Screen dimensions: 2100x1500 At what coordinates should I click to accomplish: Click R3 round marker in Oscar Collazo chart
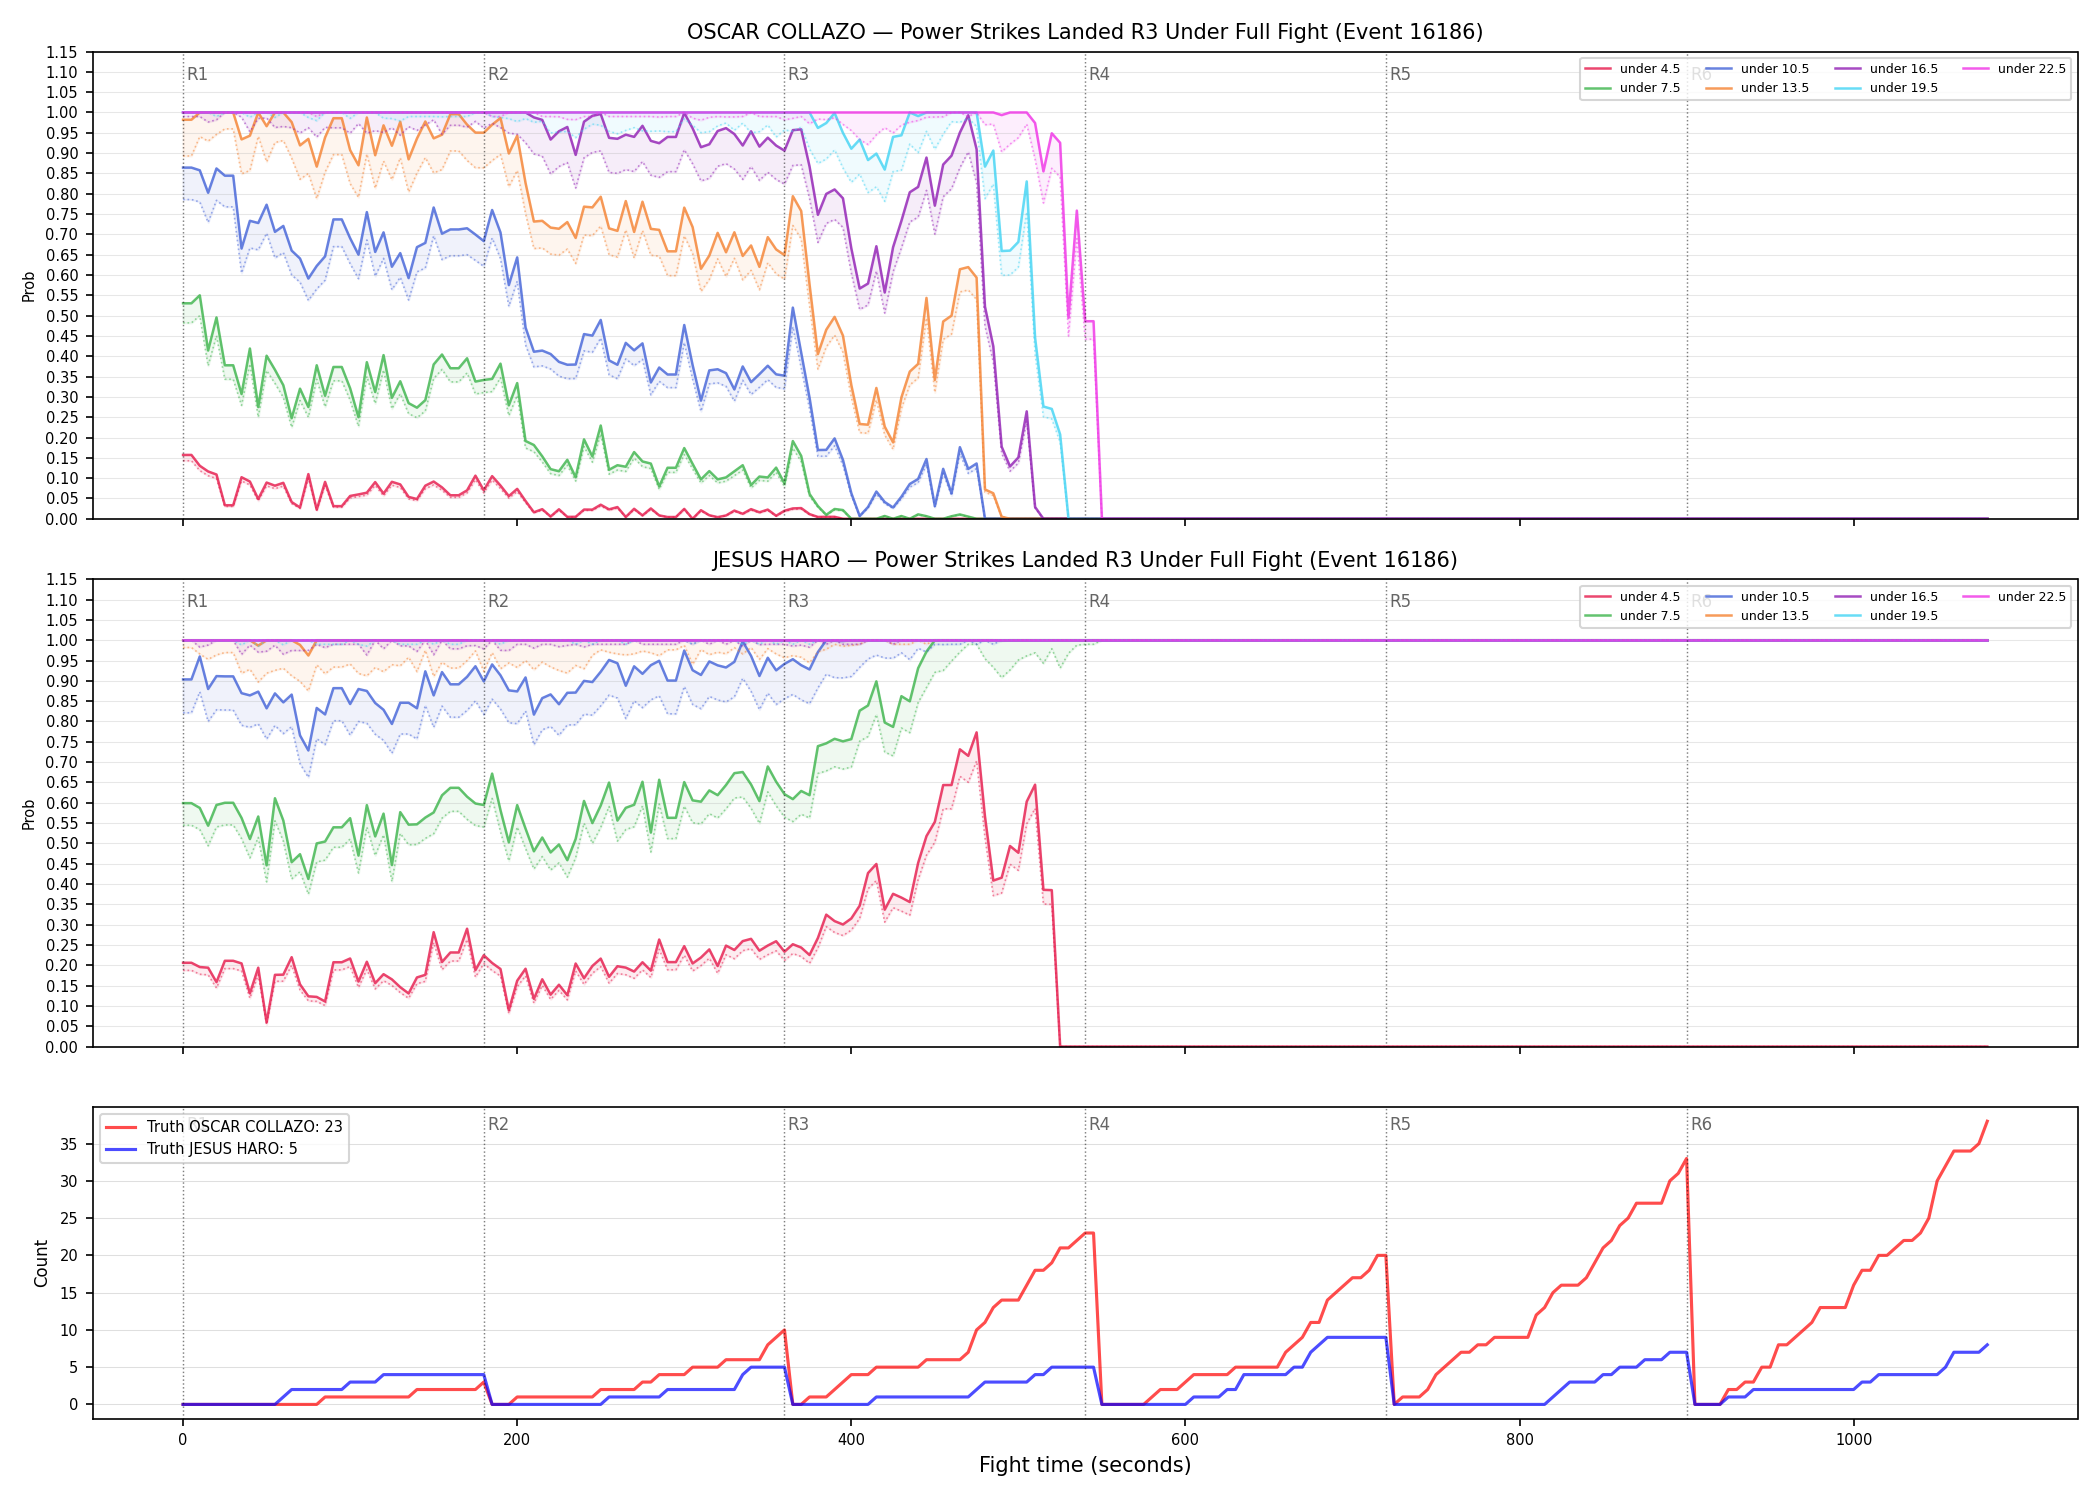tap(798, 74)
